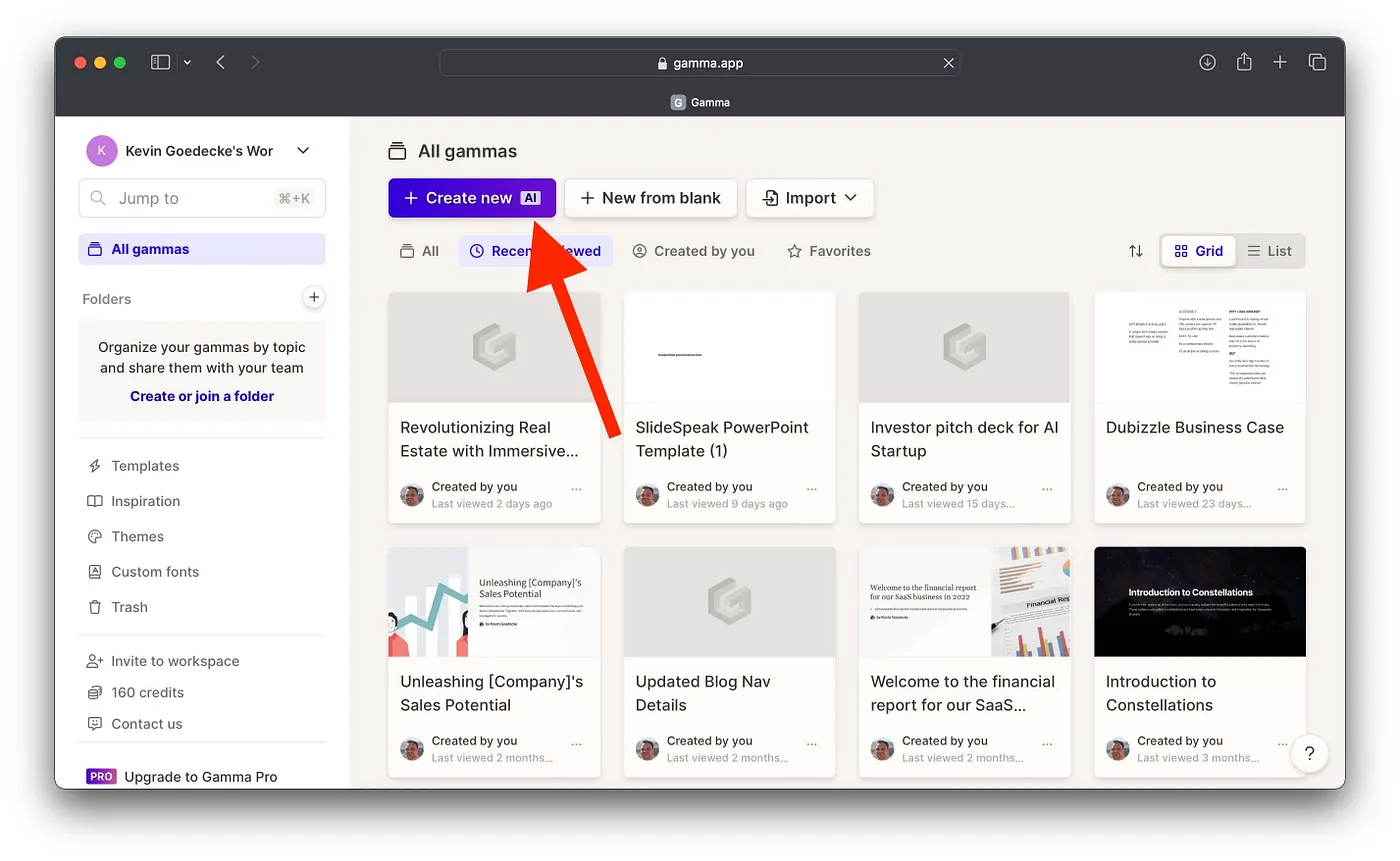Switch to List view
This screenshot has width=1400, height=861.
[x=1270, y=251]
